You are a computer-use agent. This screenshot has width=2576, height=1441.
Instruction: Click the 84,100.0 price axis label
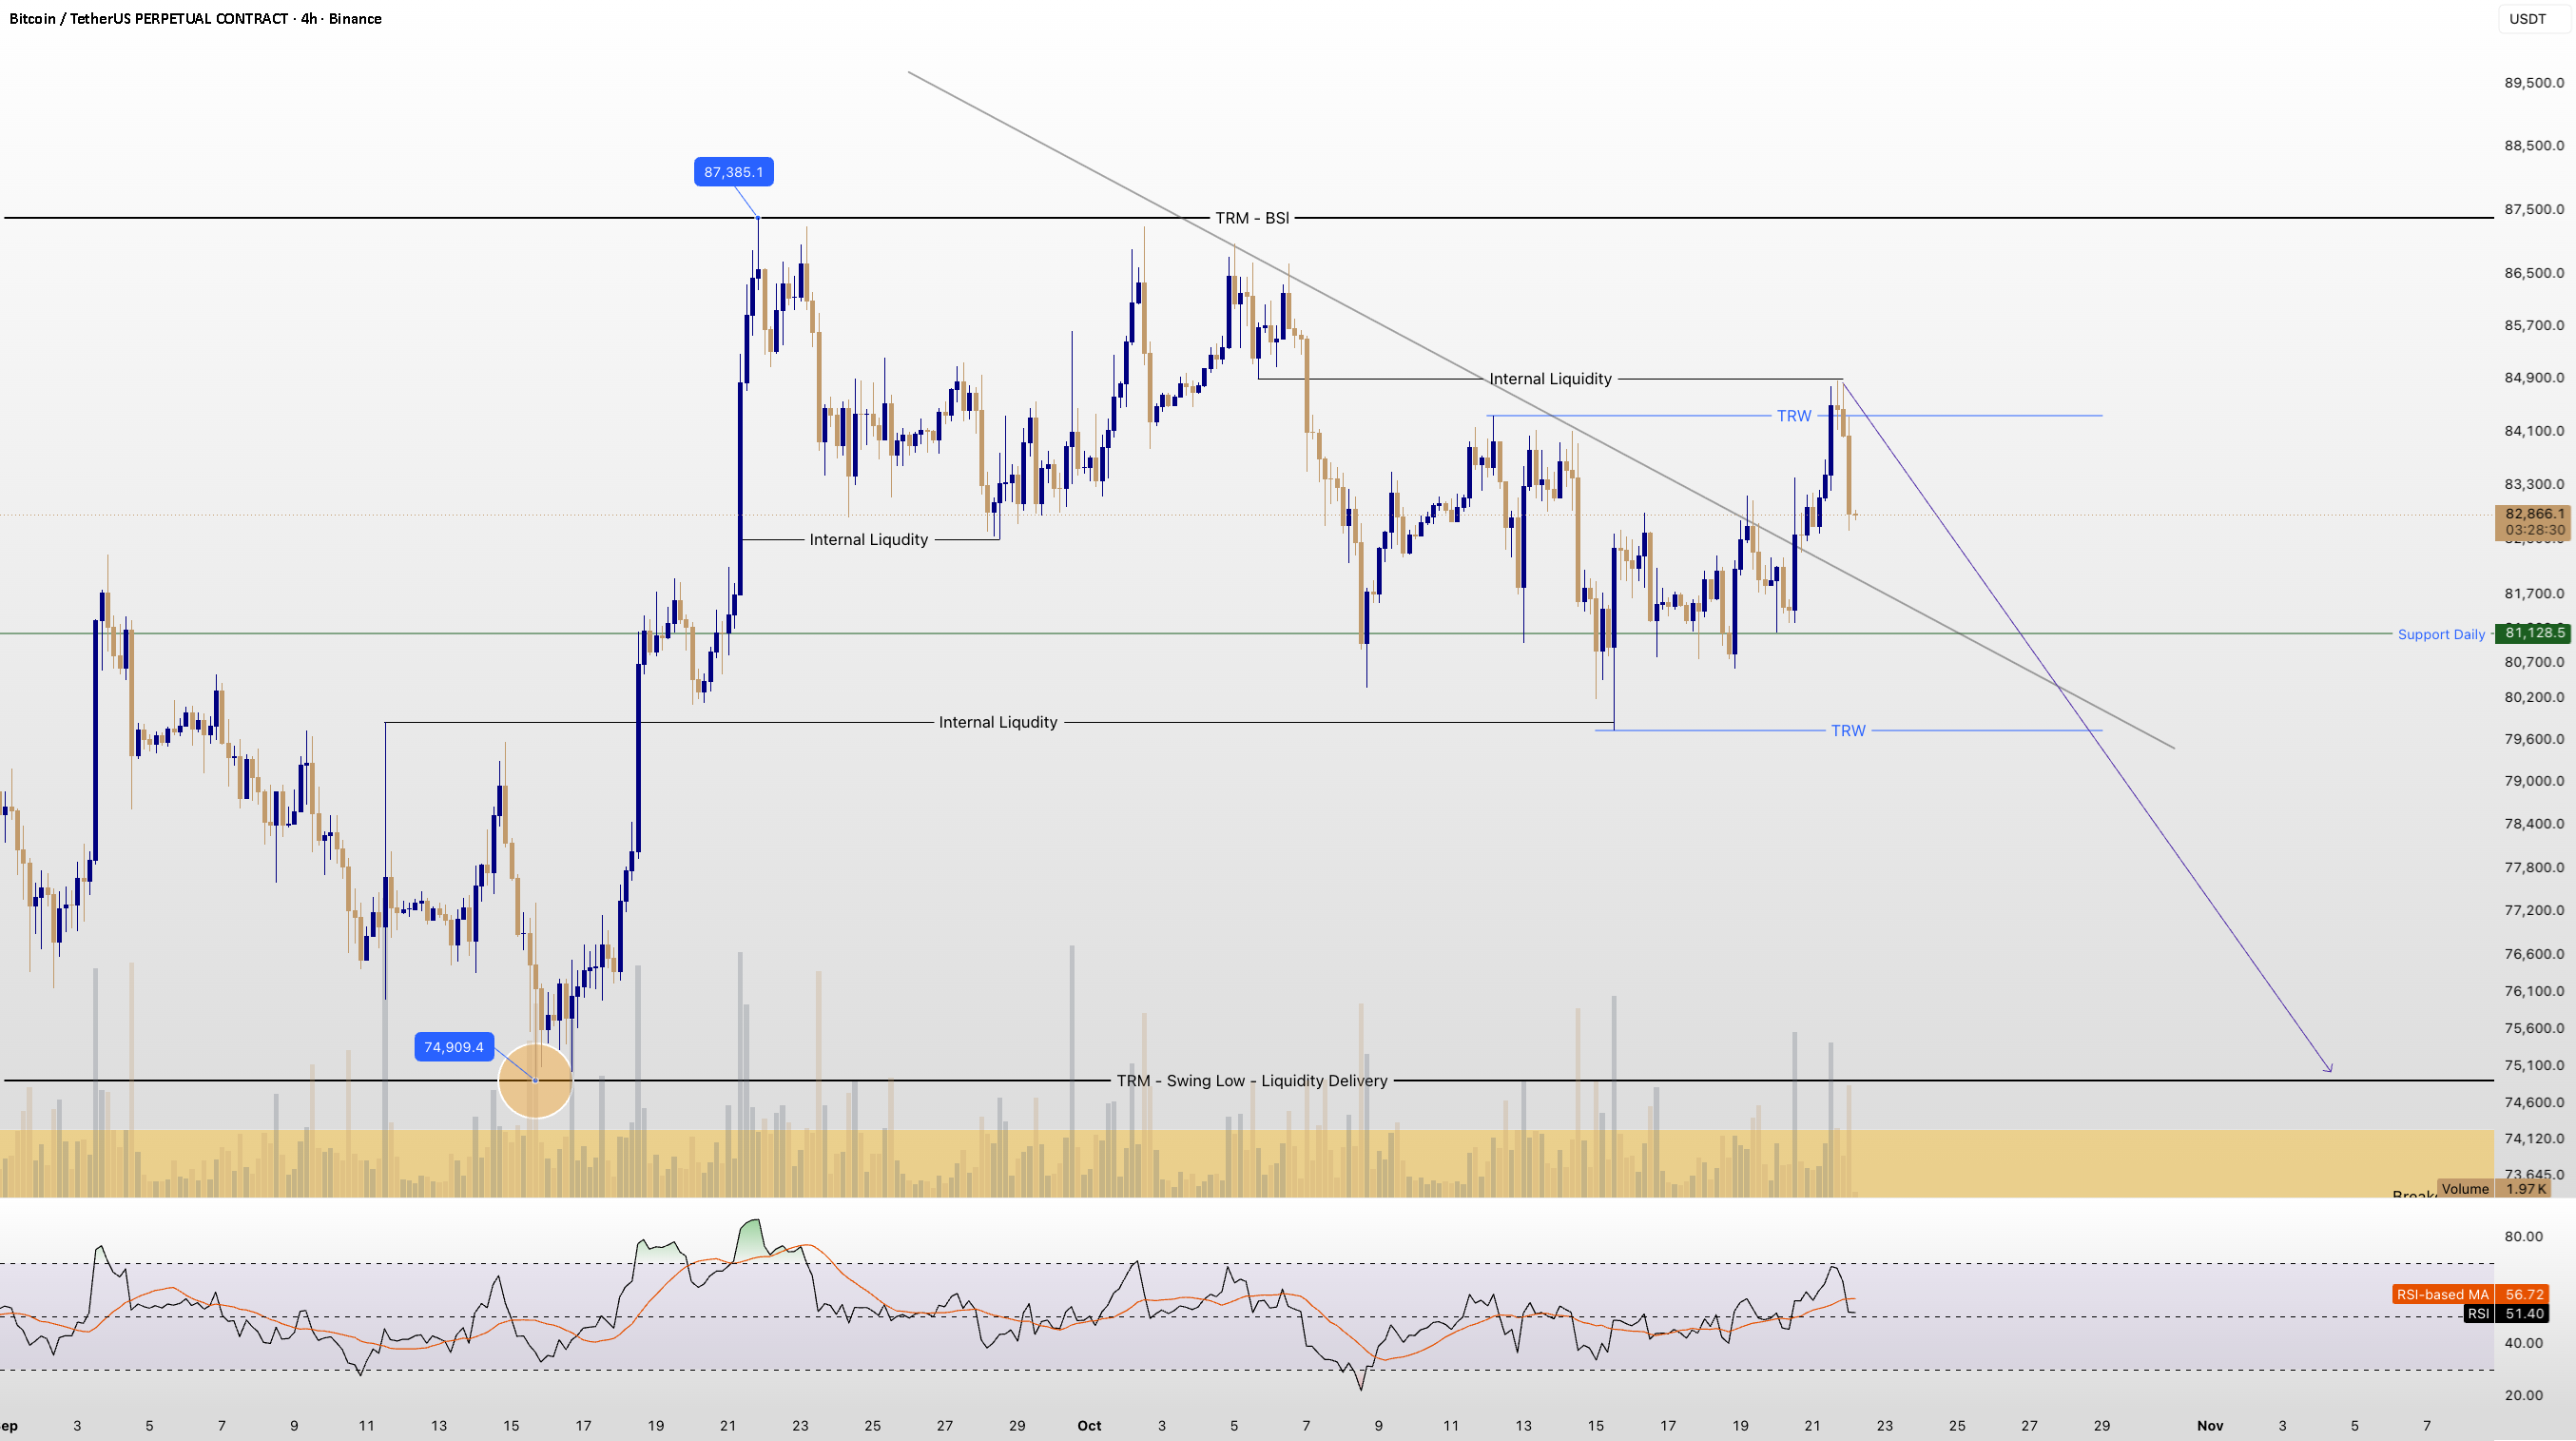tap(2534, 431)
